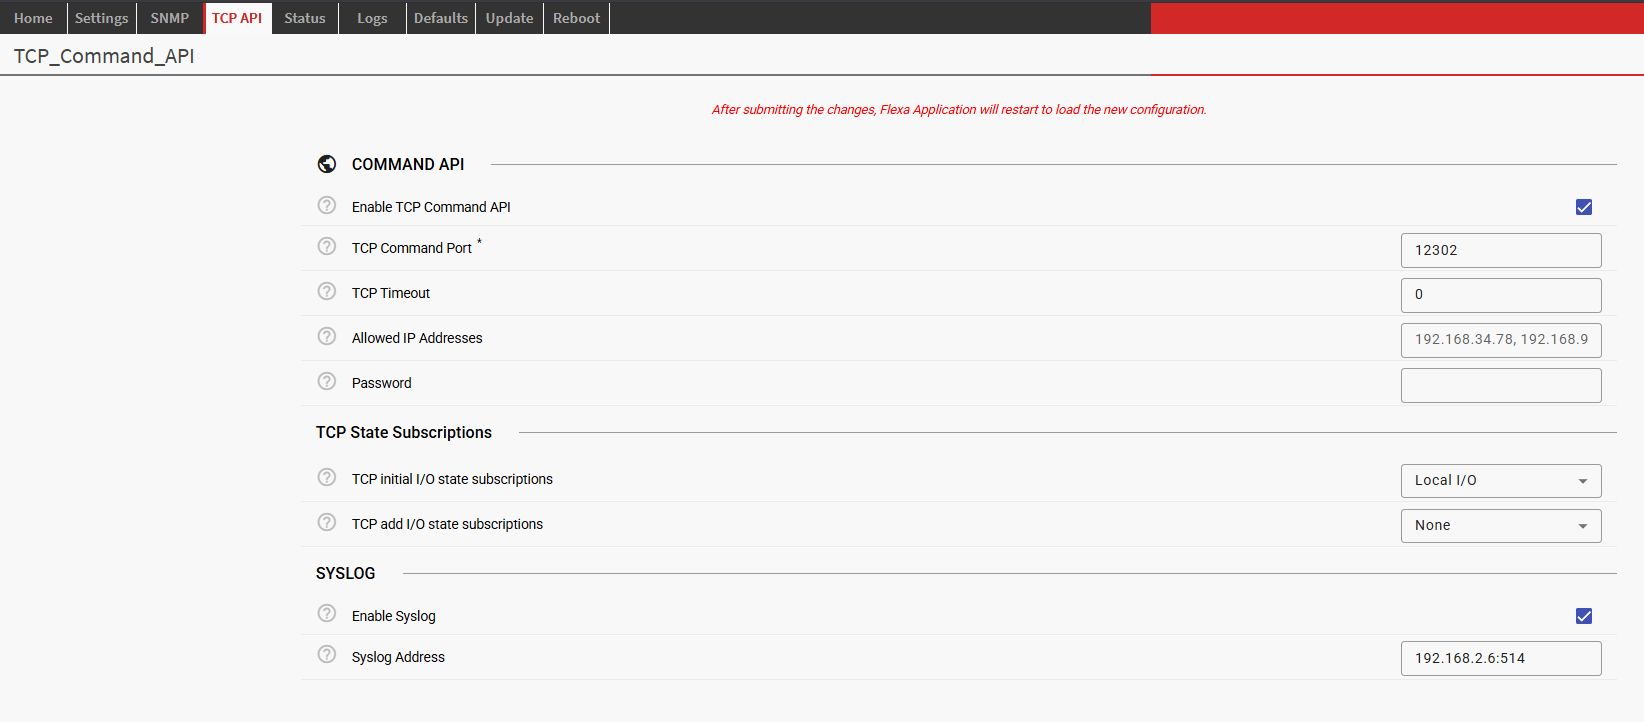Click help icon for Allowed IP Addresses
This screenshot has width=1644, height=722.
pos(327,336)
